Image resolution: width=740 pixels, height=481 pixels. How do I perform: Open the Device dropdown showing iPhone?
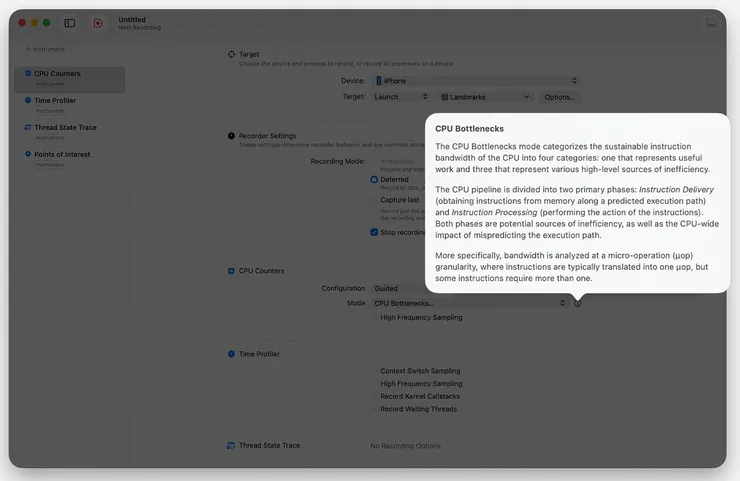[x=477, y=81]
